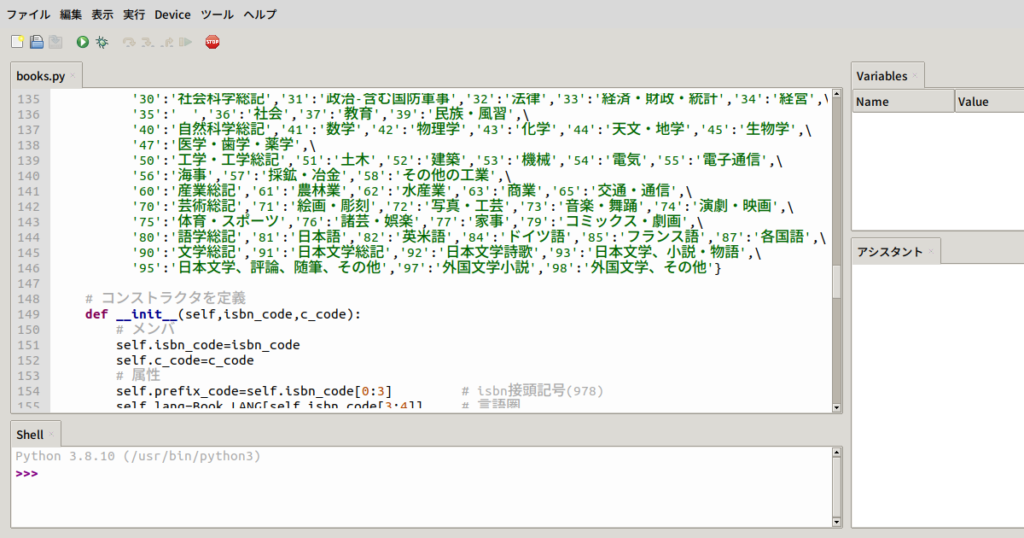This screenshot has width=1024, height=538.
Task: Select the Shell tab
Action: coord(30,434)
